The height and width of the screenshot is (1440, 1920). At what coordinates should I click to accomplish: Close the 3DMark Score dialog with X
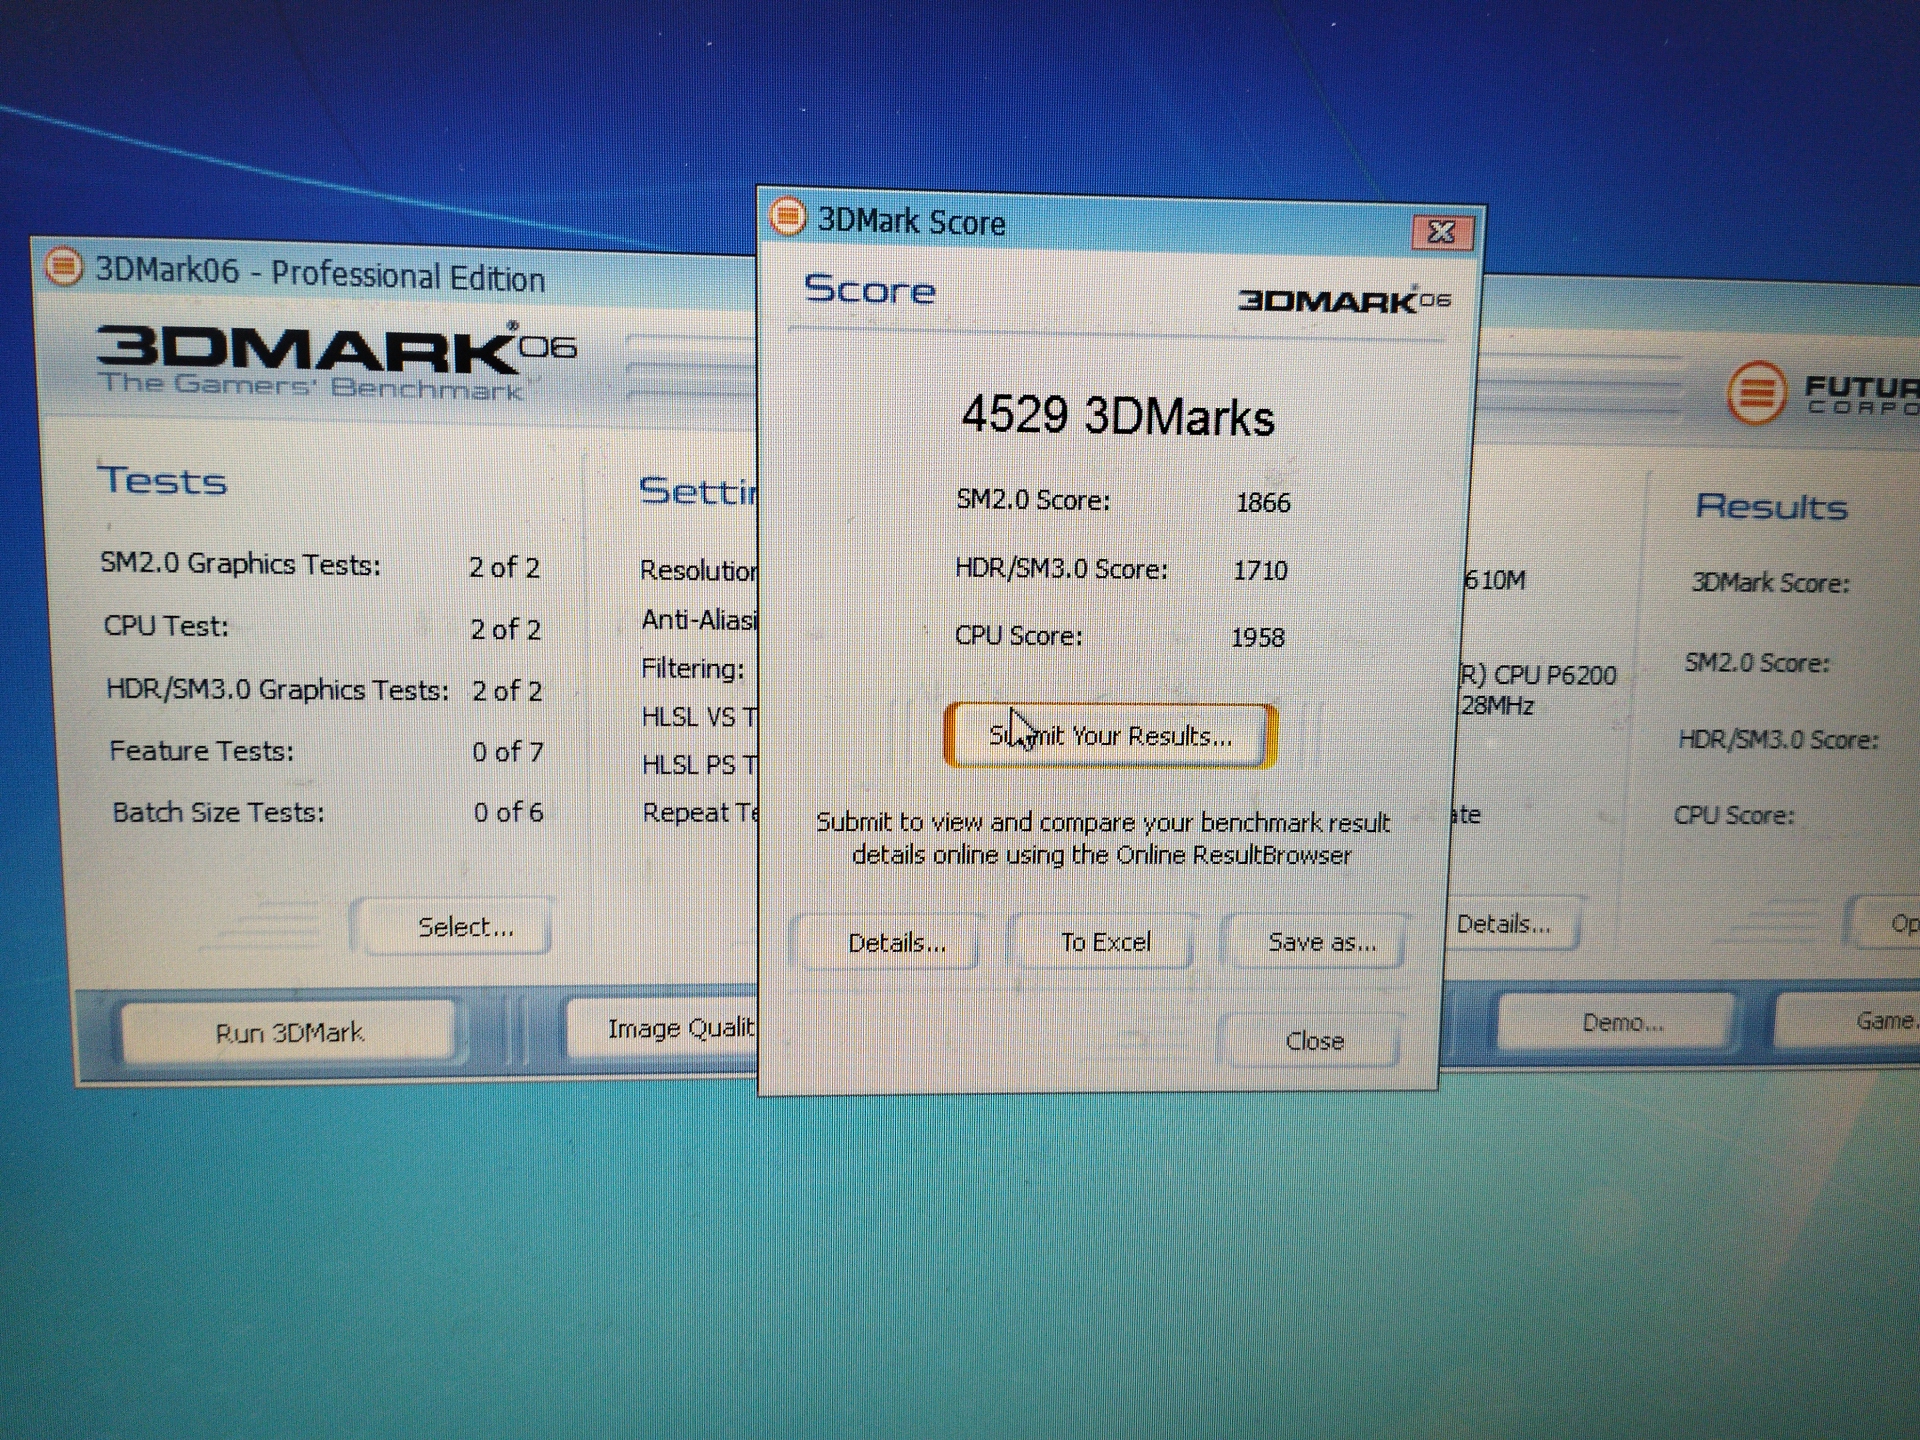tap(1441, 232)
